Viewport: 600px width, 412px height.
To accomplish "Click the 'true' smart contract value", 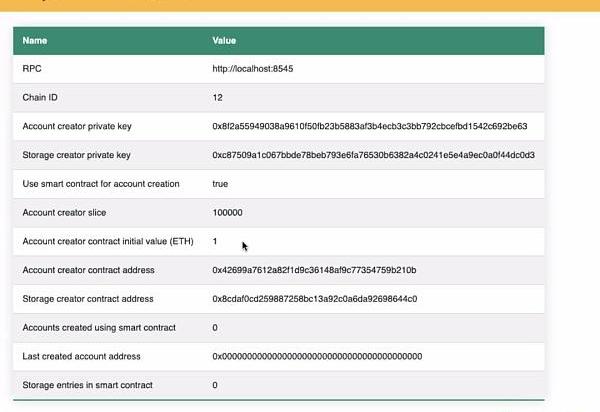I will click(x=220, y=184).
